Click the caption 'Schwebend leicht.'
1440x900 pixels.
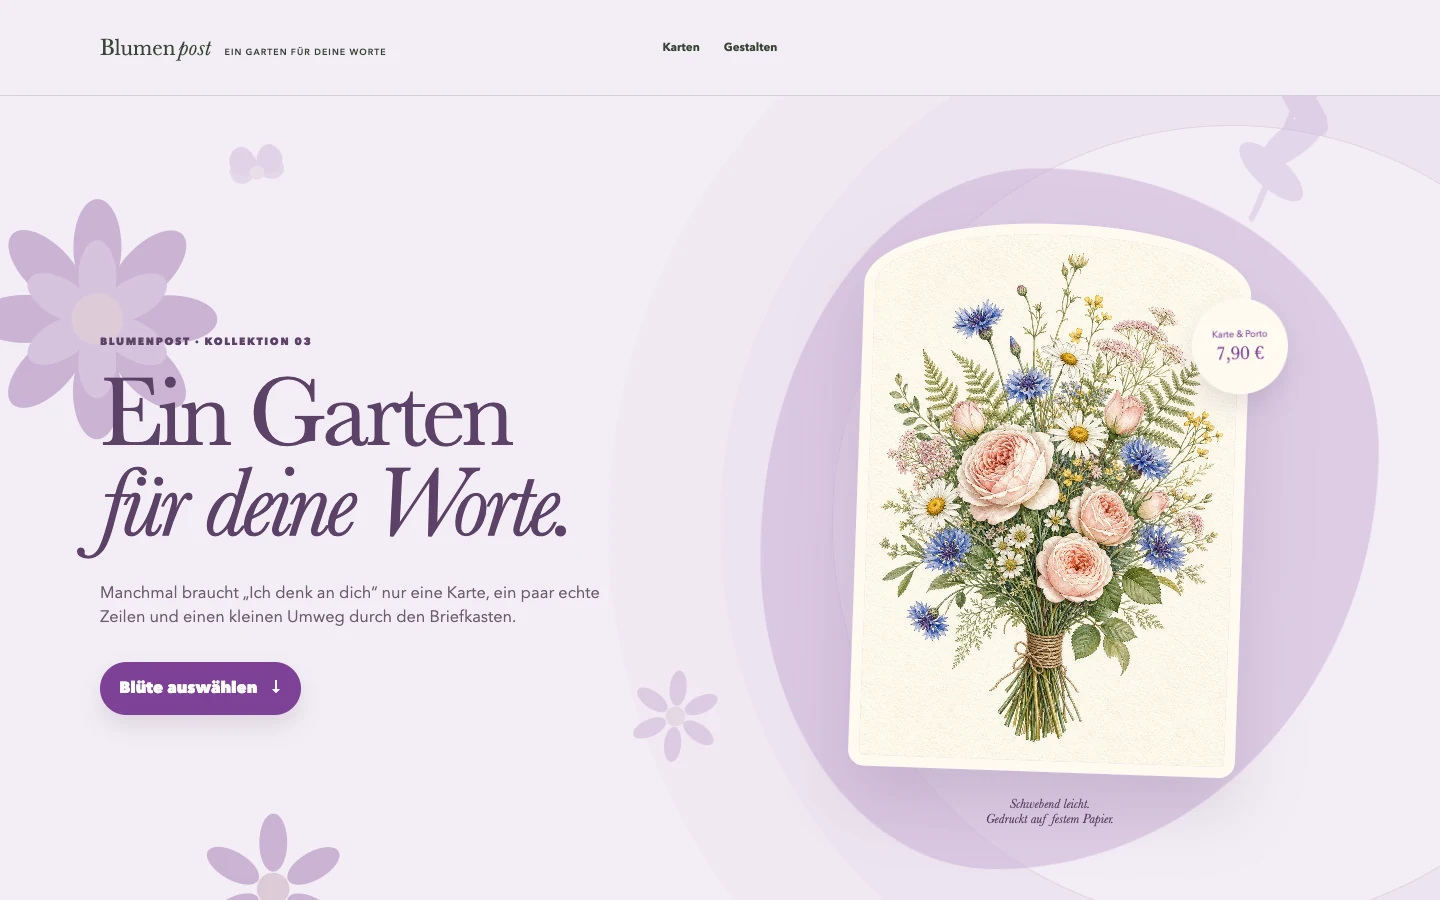1050,804
